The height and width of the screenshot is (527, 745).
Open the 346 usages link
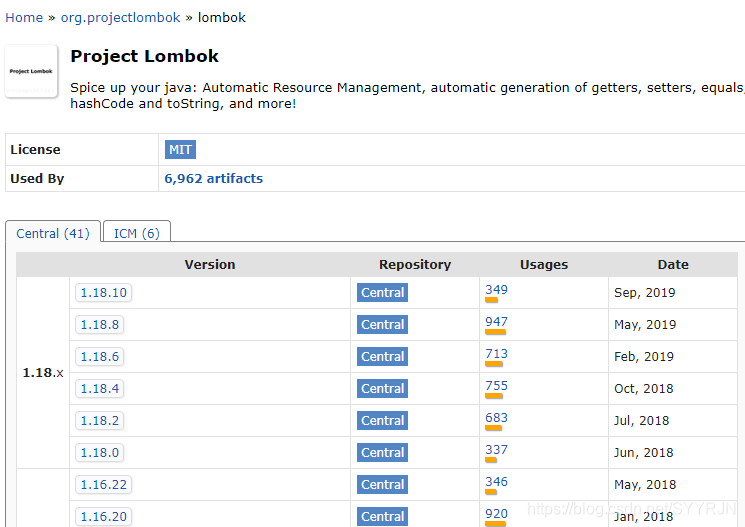tap(496, 481)
